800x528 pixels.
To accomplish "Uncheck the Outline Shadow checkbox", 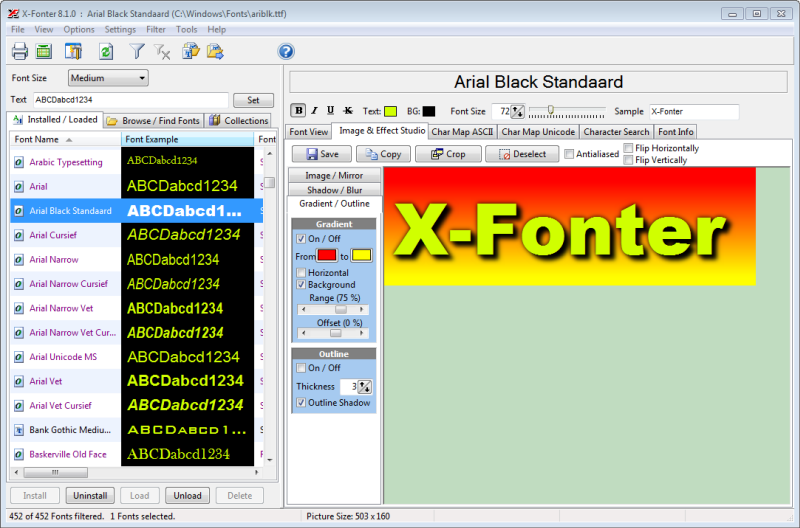I will point(301,403).
